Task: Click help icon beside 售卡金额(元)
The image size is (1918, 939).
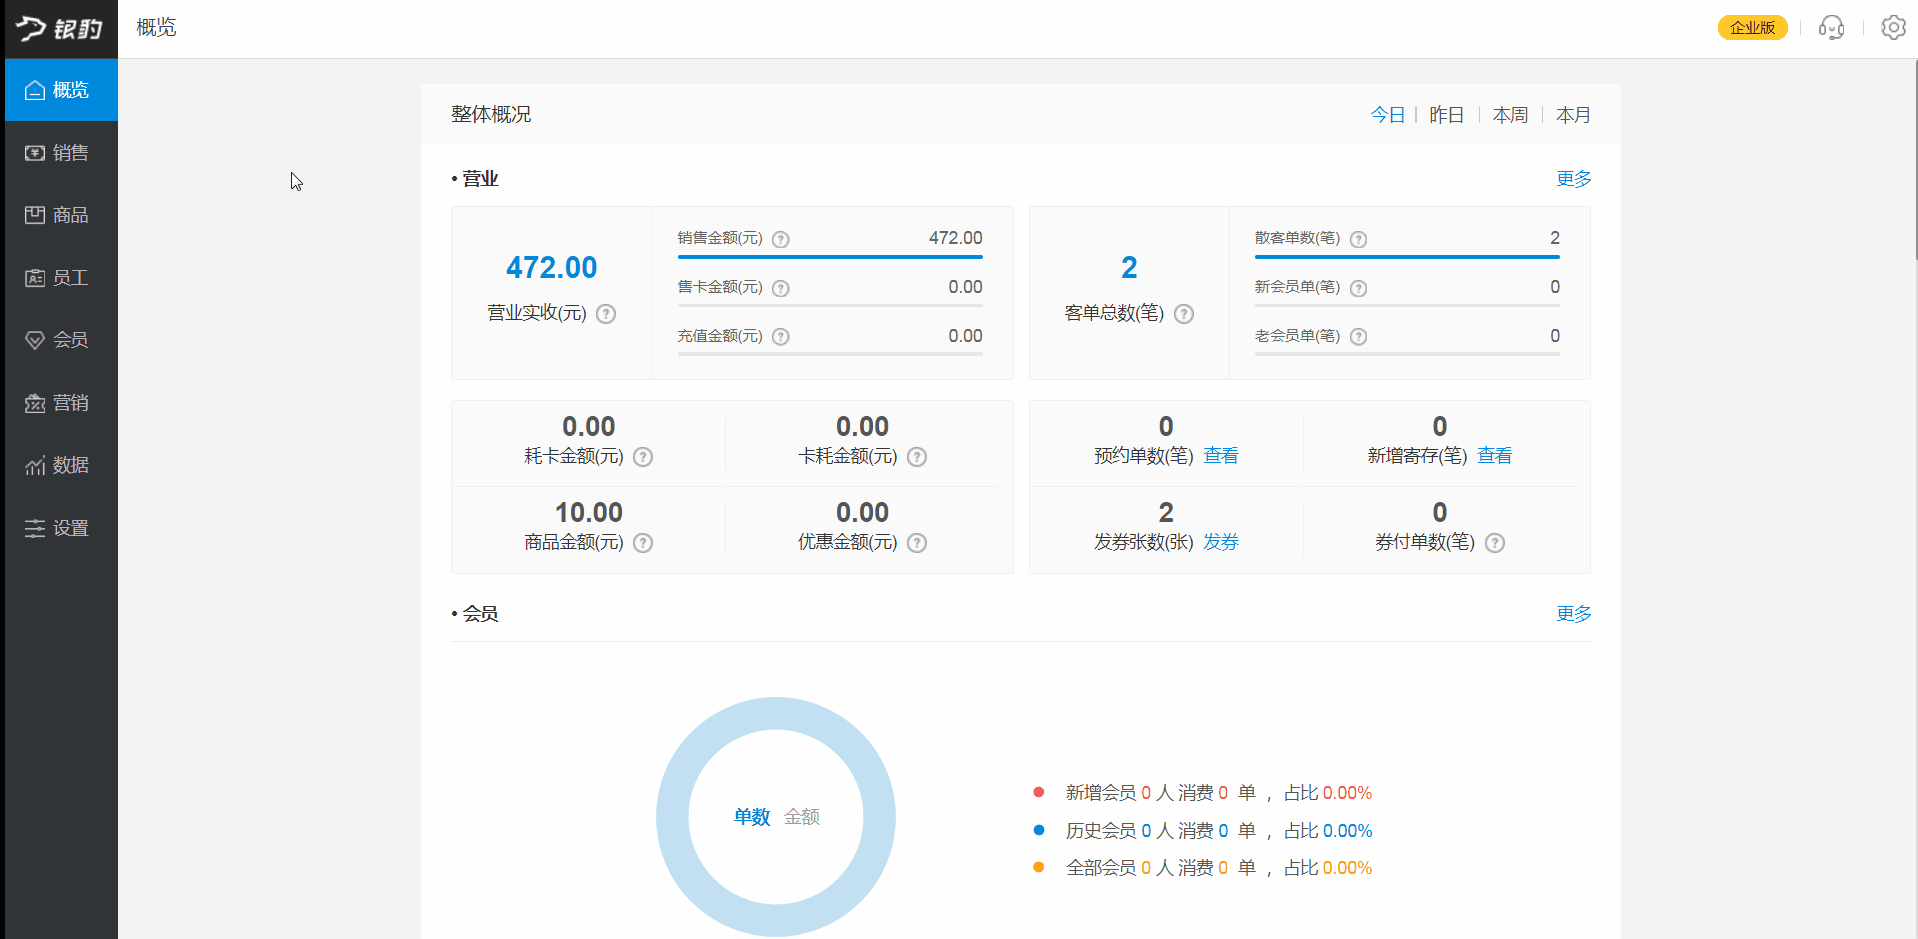Action: click(x=781, y=288)
